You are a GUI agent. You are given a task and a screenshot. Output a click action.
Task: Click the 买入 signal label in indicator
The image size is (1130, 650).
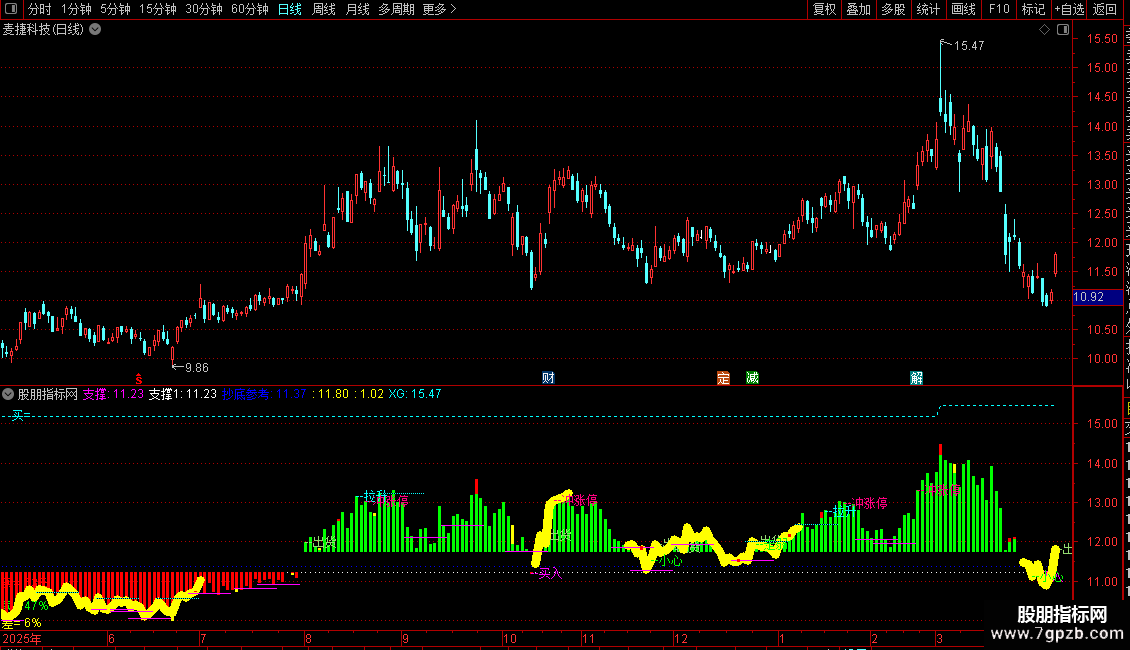(x=550, y=573)
